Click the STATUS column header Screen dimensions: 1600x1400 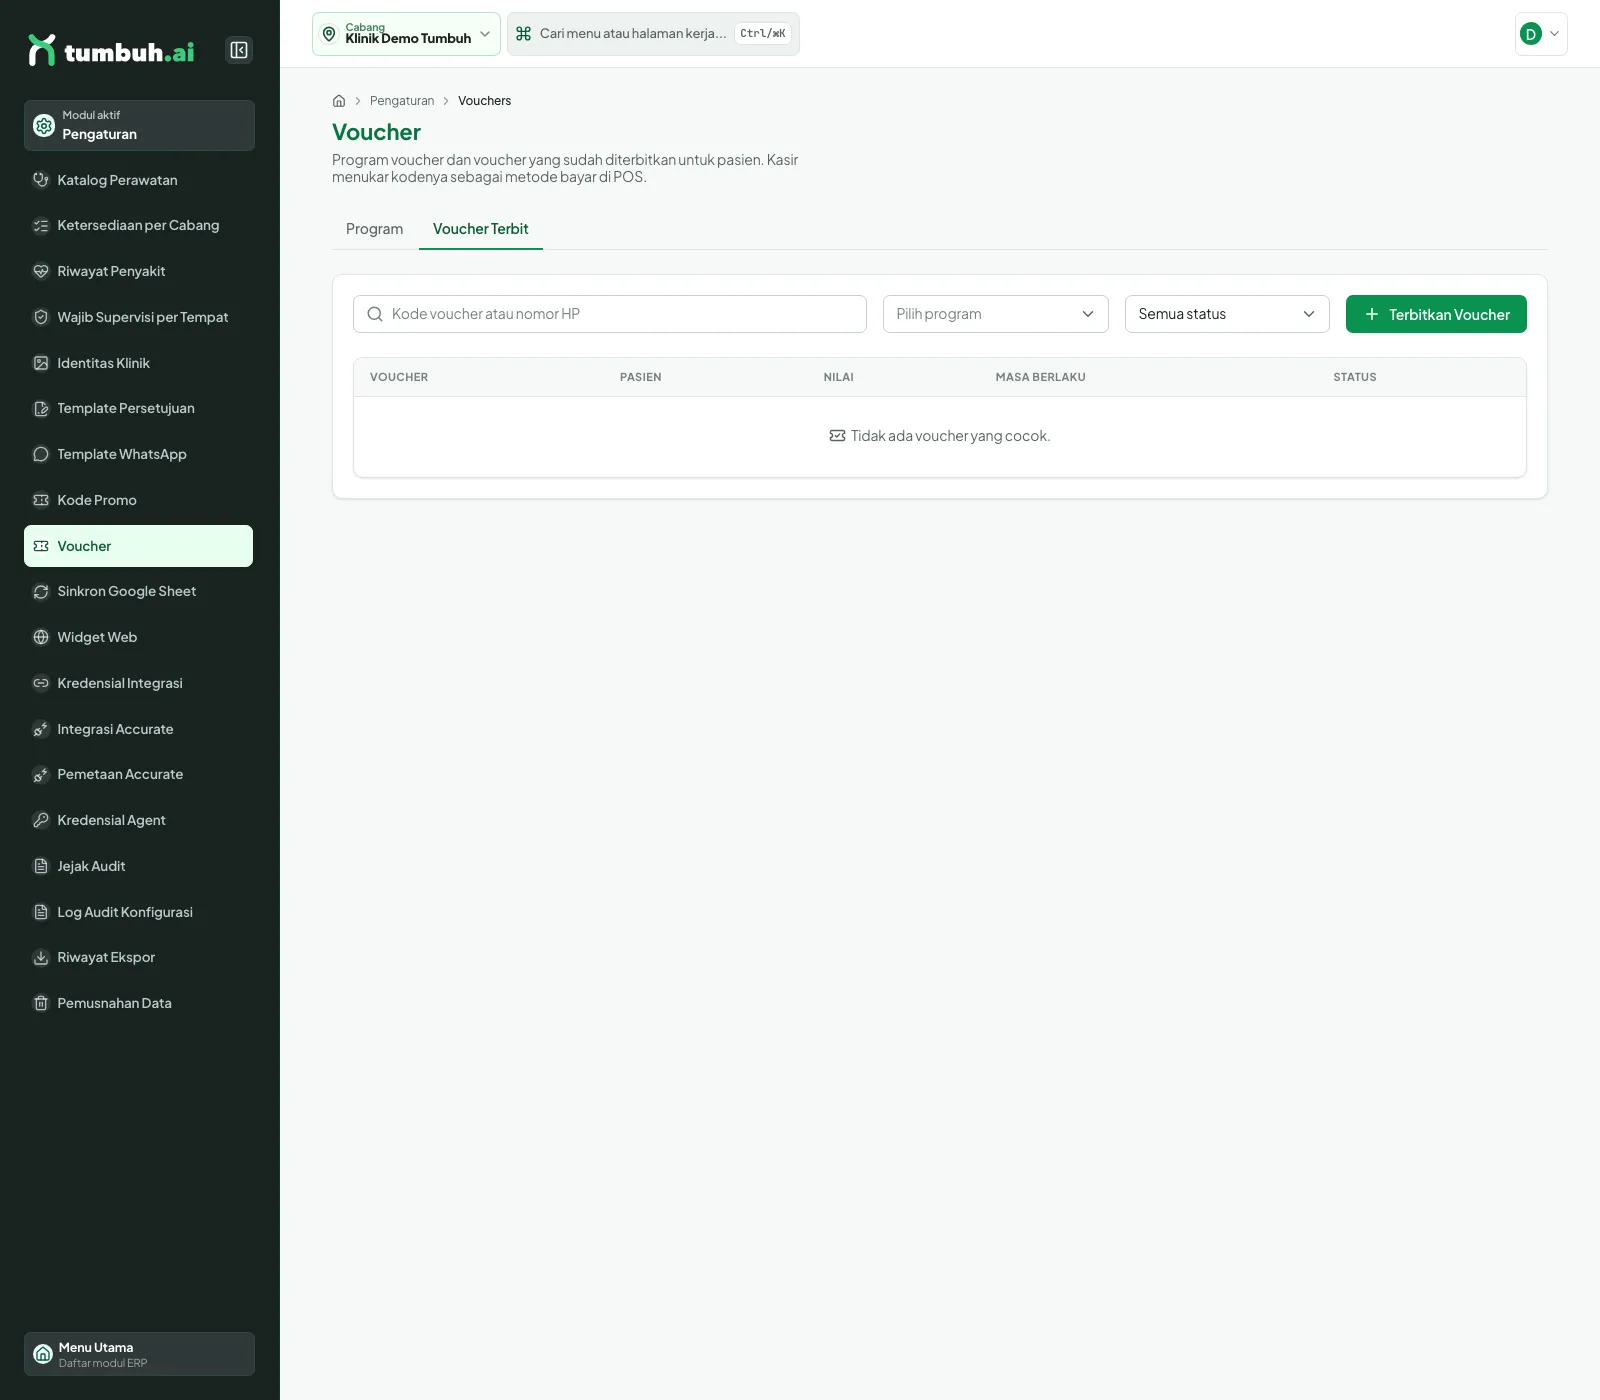[x=1355, y=377]
